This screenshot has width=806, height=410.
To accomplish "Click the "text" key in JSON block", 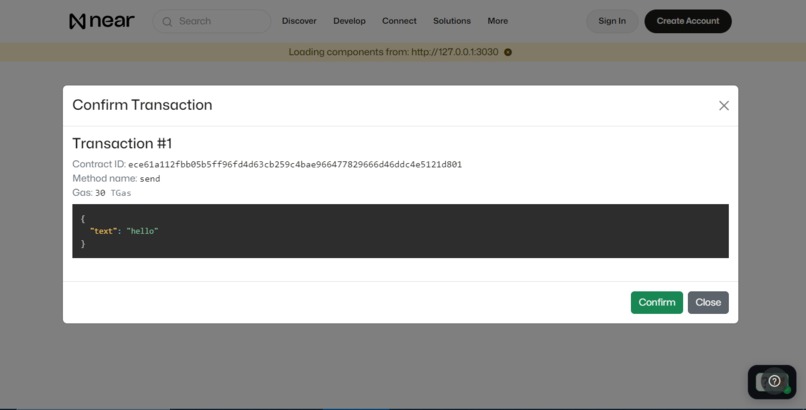I will pyautogui.click(x=103, y=231).
